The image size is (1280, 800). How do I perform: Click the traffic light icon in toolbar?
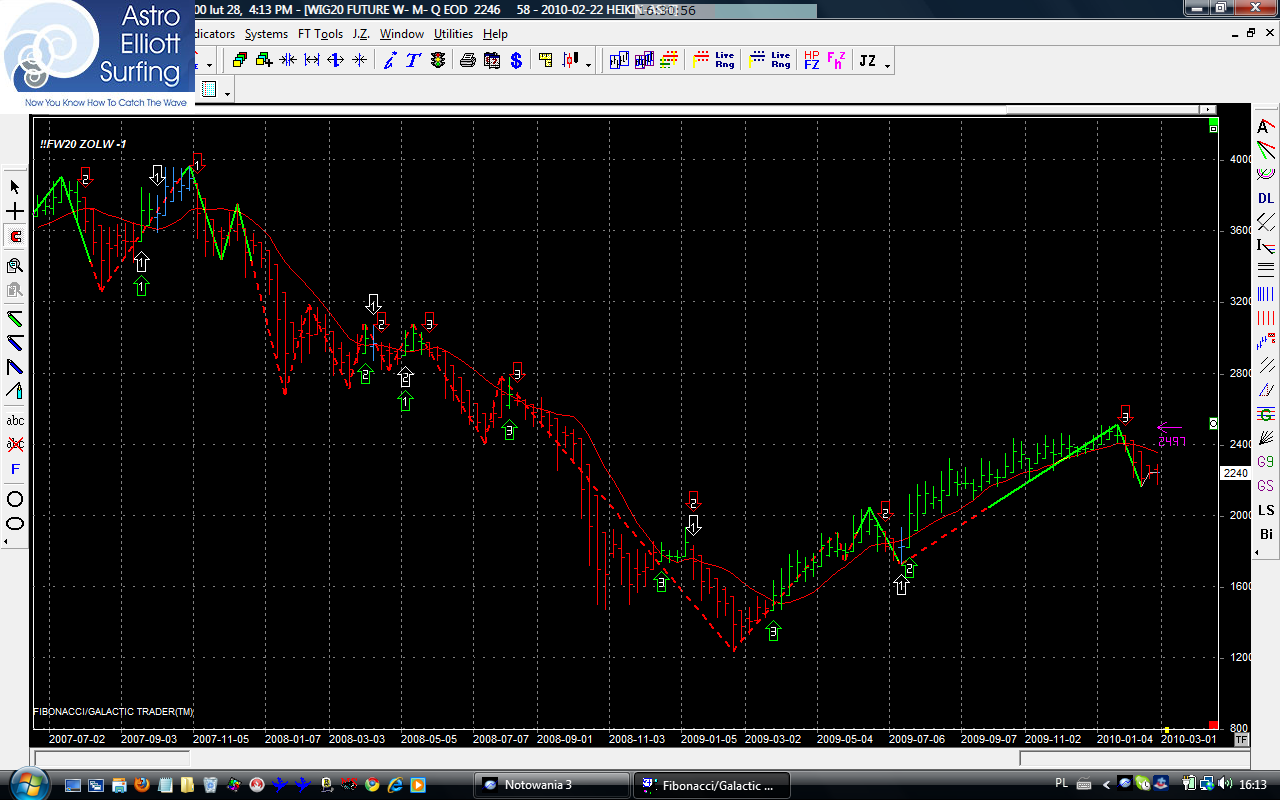tap(438, 61)
